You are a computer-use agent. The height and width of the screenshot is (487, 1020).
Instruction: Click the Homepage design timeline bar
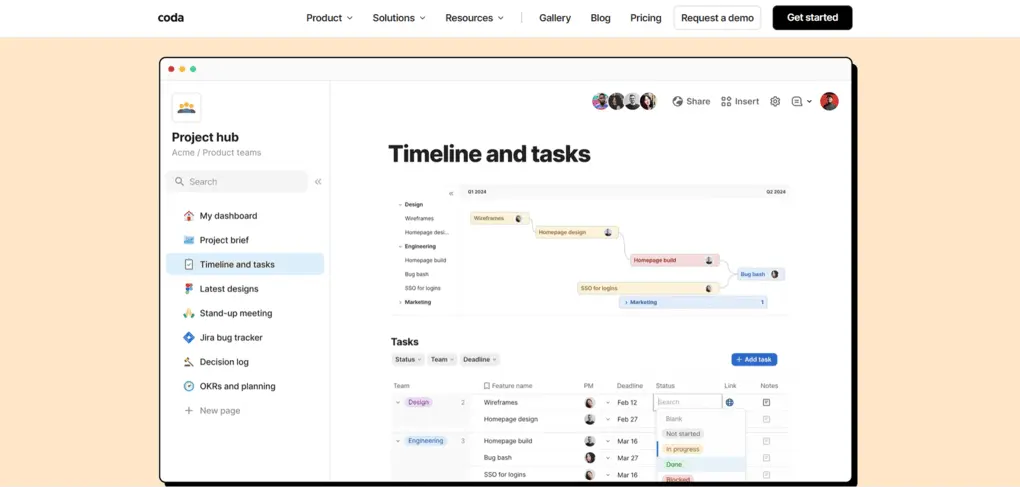pos(577,232)
